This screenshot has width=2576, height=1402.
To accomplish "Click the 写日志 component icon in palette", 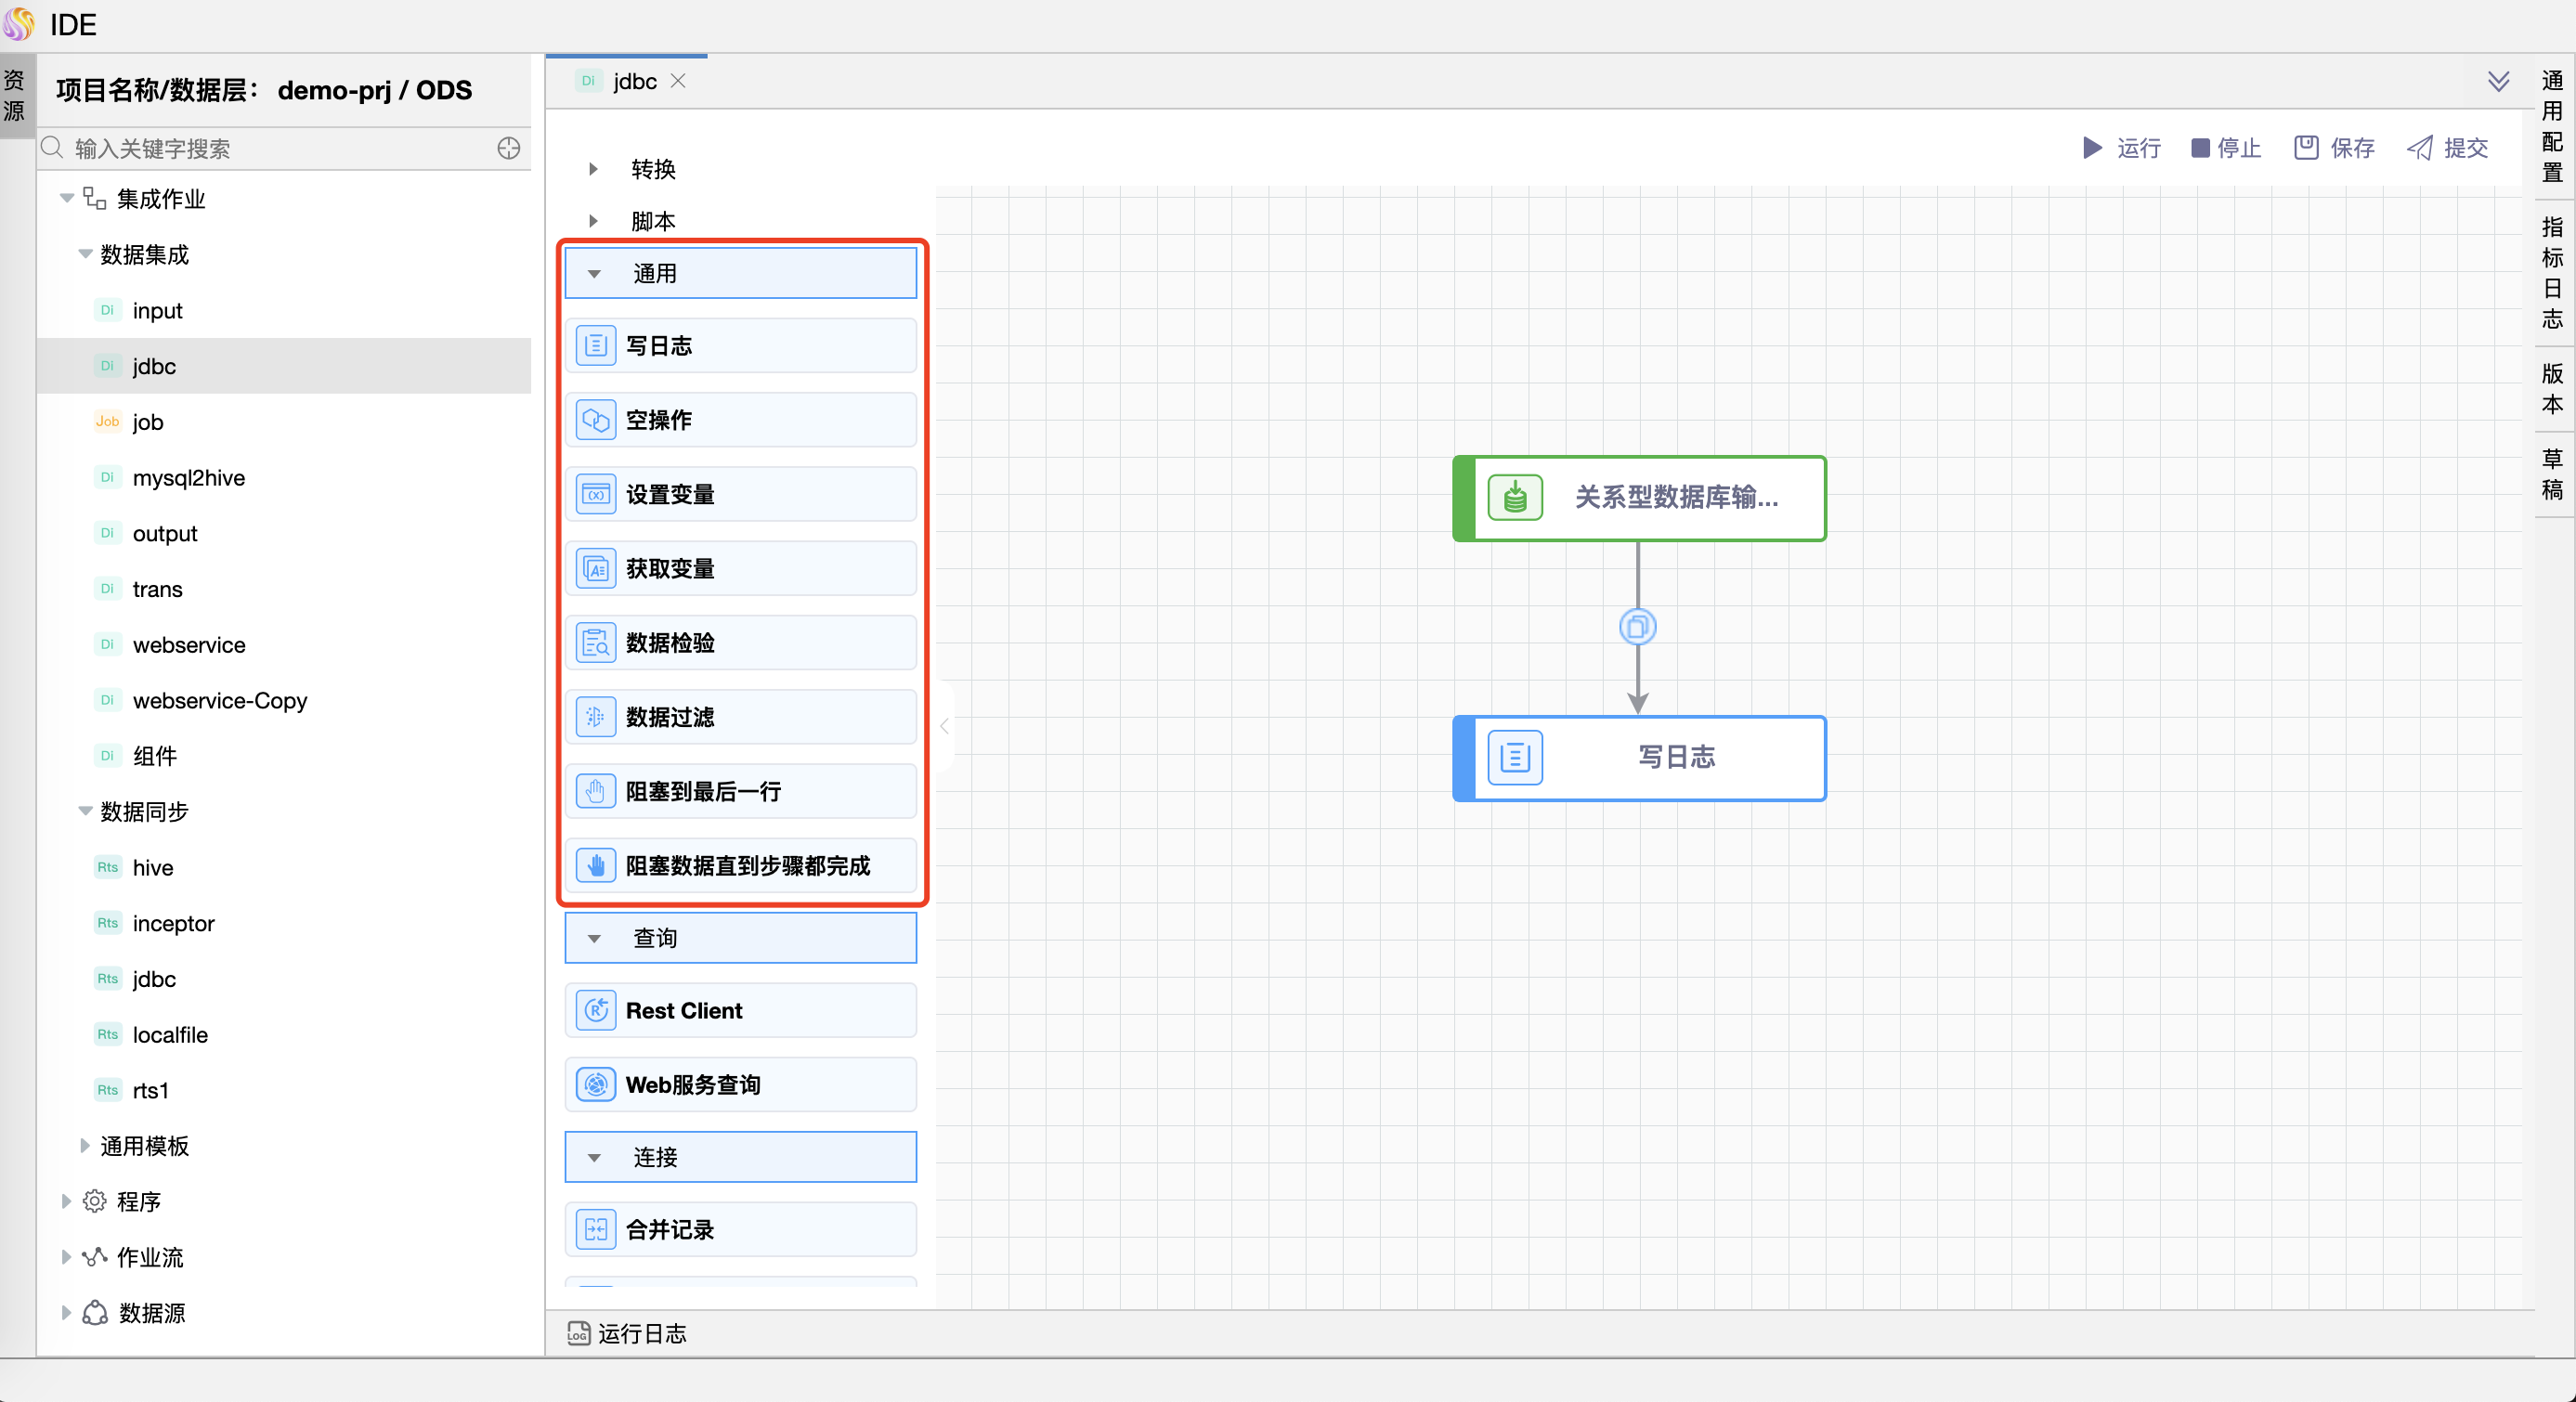I will point(596,346).
